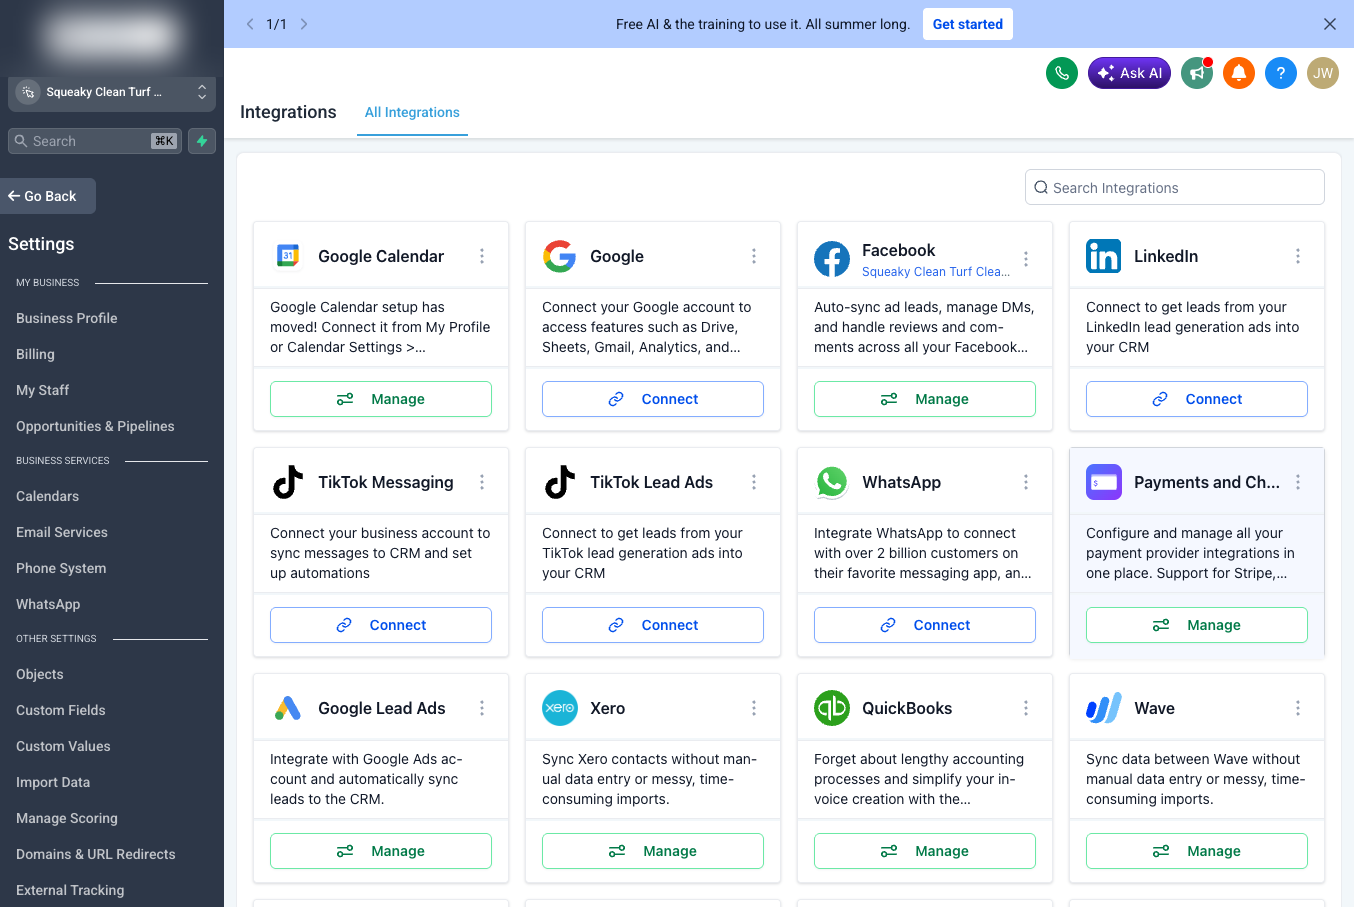
Task: Open Custom Fields settings
Action: 61,710
